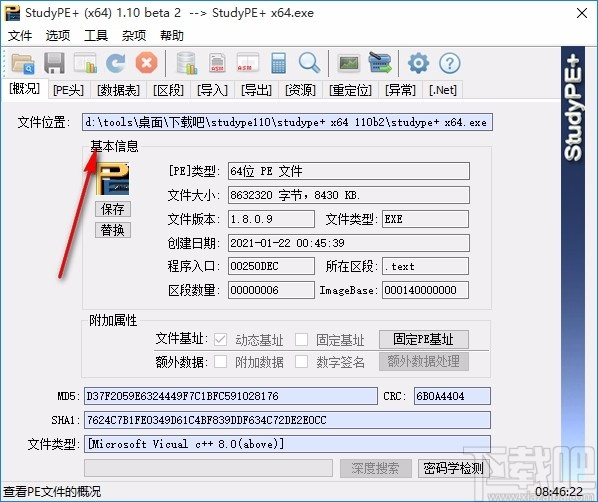Switch to the [数据表] tab
Screen dimensions: 598x502
pyautogui.click(x=118, y=90)
